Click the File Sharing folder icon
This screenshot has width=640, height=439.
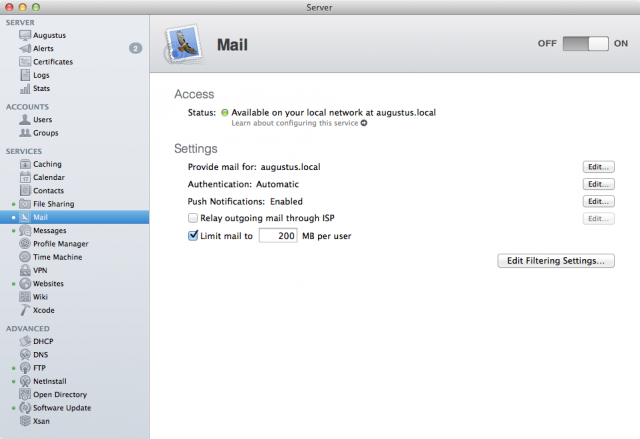click(x=25, y=204)
